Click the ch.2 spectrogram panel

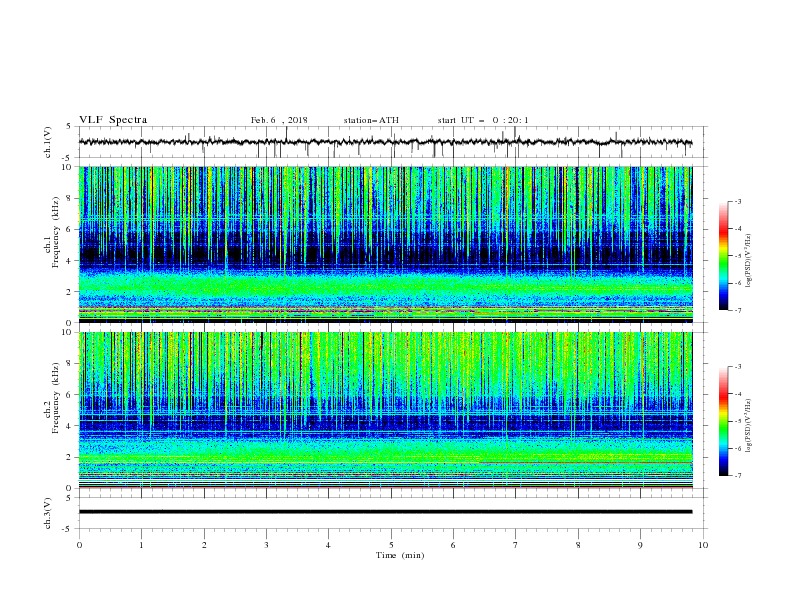(386, 410)
